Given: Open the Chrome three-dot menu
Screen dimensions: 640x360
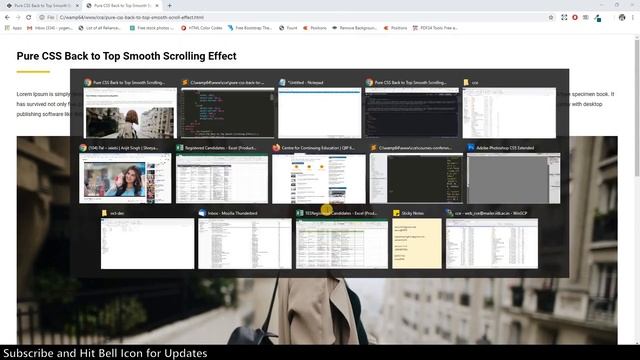Looking at the screenshot, I should pos(633,18).
